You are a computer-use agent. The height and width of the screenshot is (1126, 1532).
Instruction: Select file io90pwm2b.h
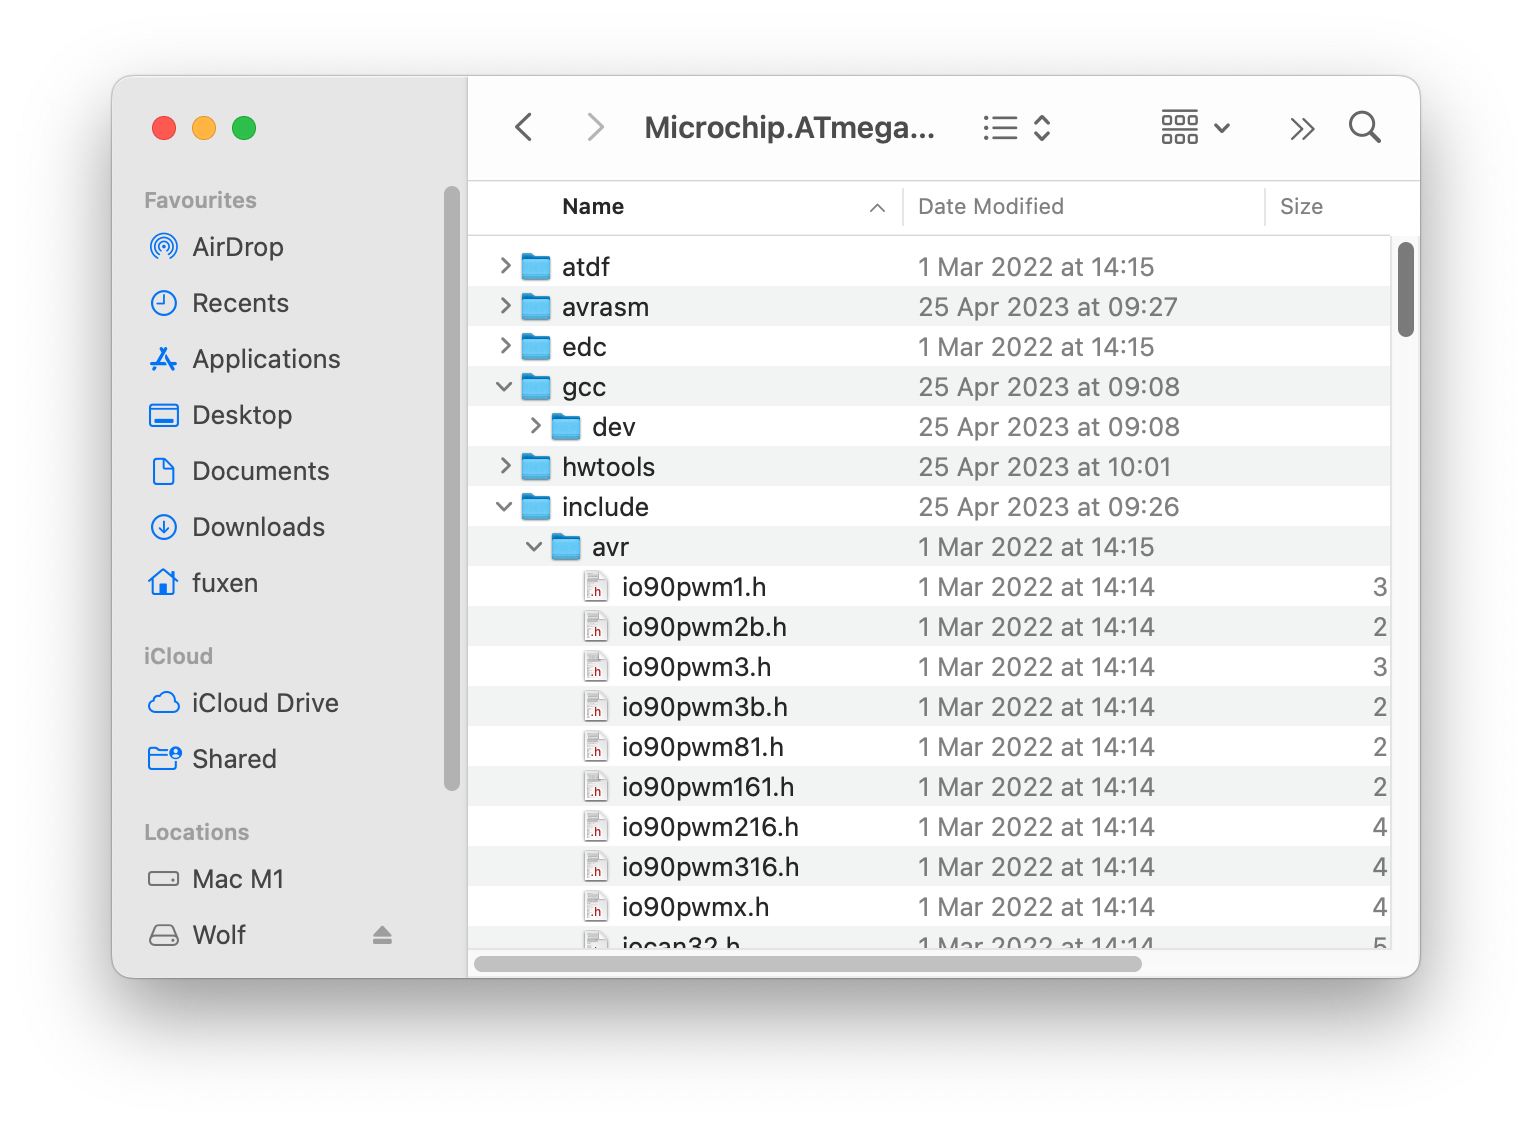click(x=929, y=627)
